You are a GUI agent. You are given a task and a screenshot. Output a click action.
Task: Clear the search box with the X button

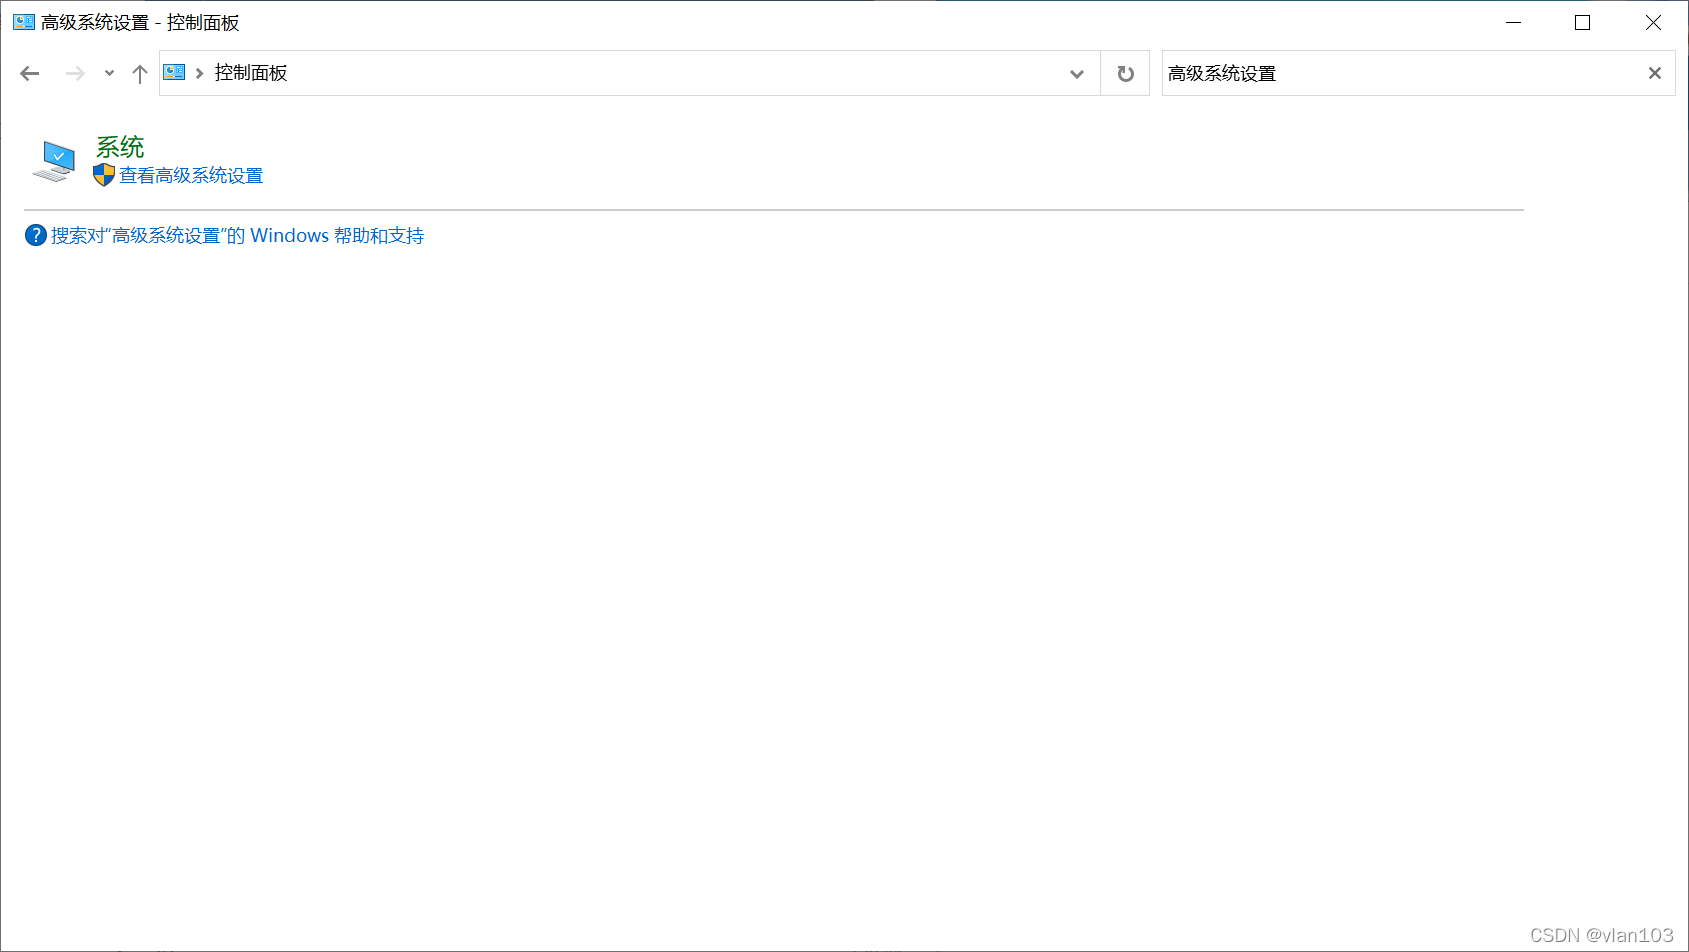click(1653, 73)
